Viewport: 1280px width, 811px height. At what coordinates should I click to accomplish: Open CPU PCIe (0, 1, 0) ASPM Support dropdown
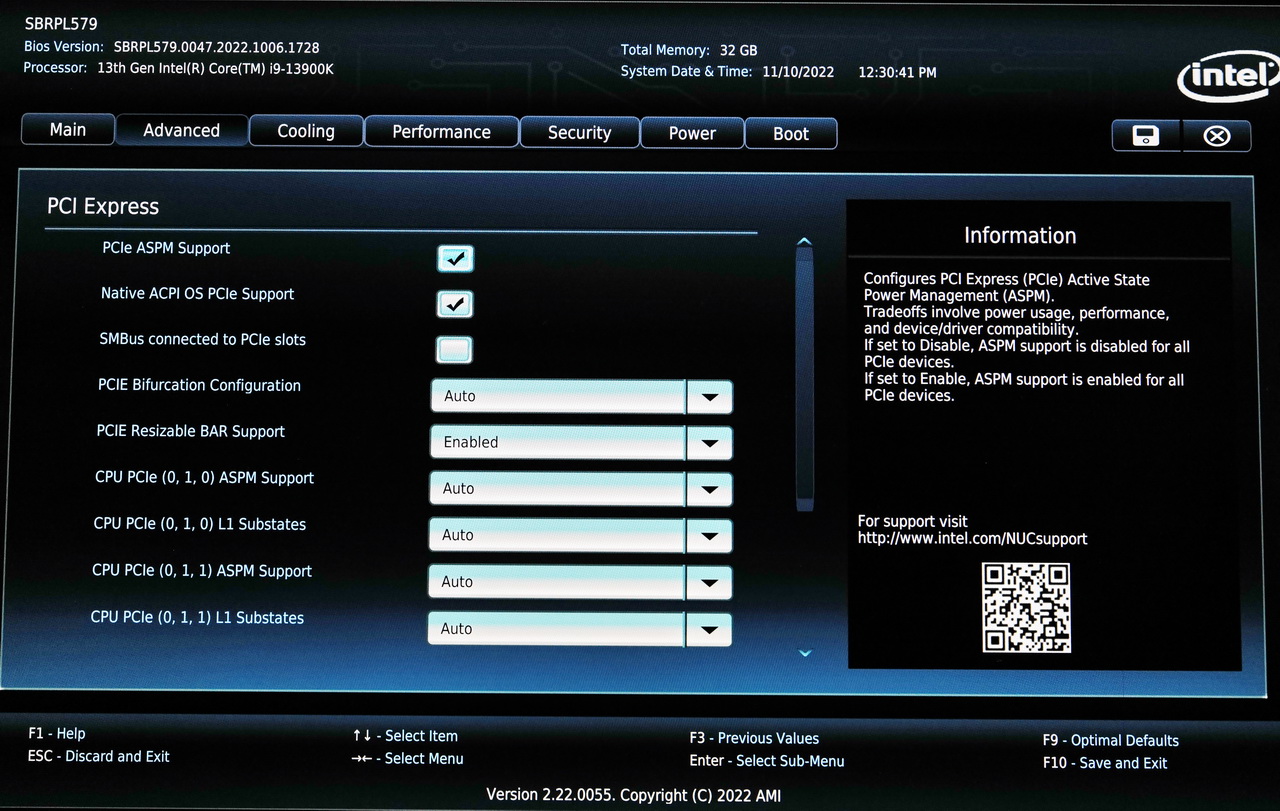pyautogui.click(x=581, y=489)
